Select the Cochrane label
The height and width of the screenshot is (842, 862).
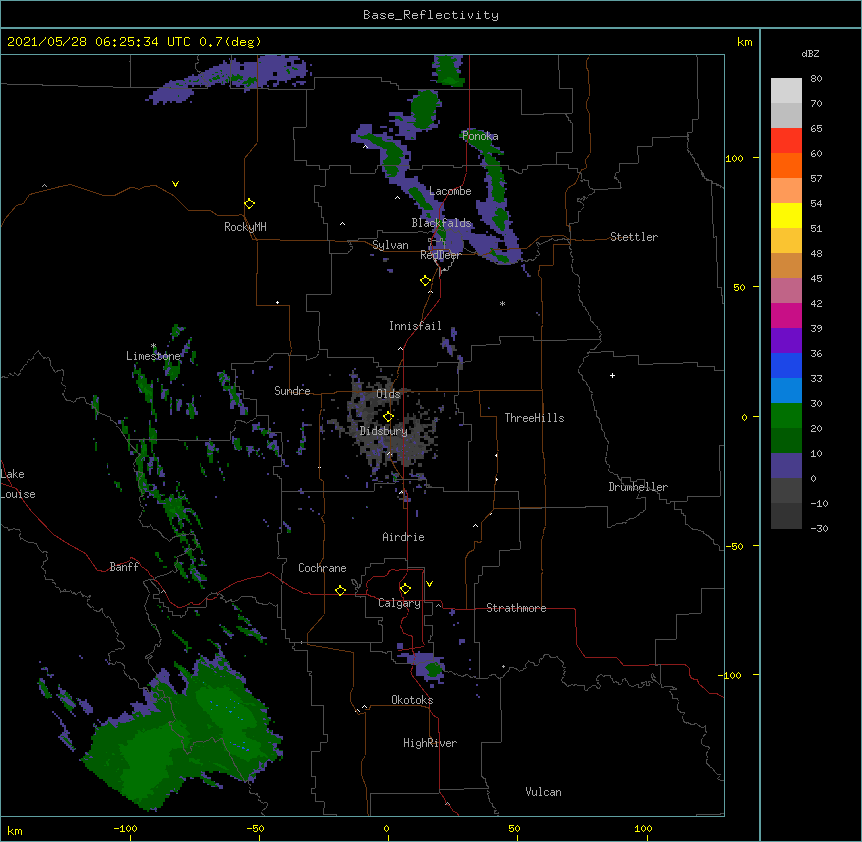pos(322,568)
